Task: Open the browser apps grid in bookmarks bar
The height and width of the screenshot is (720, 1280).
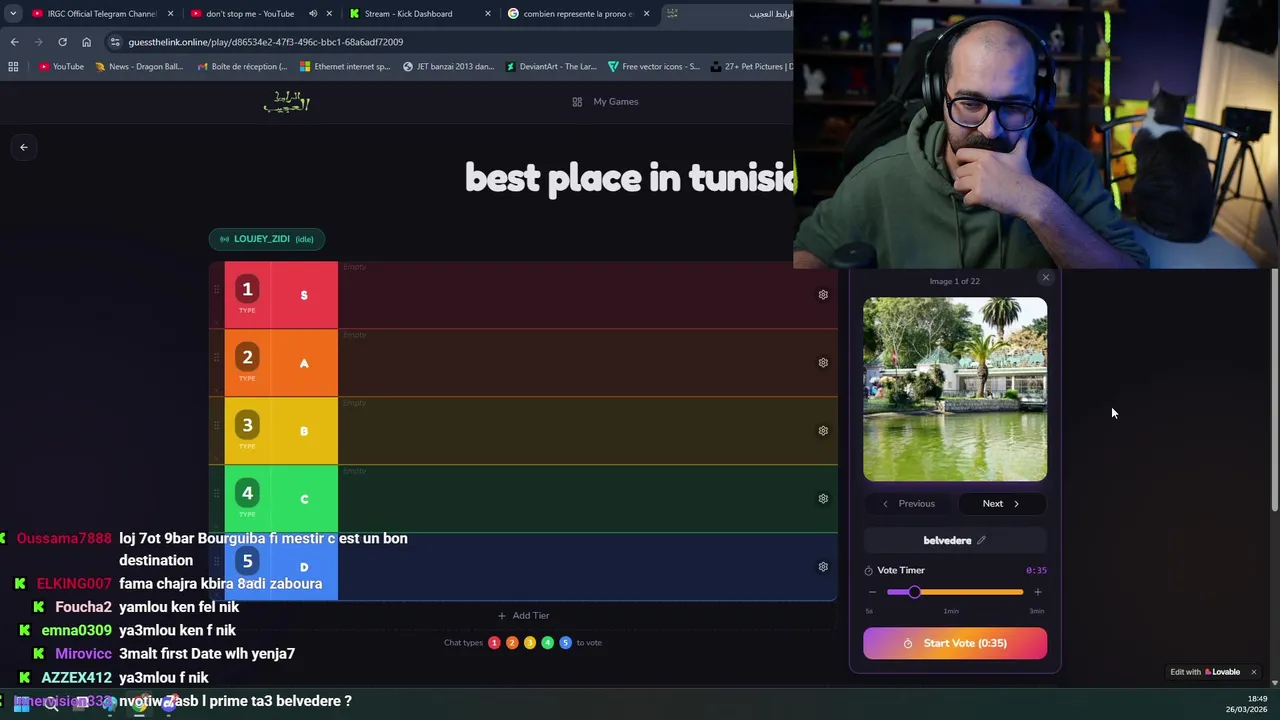Action: click(x=13, y=67)
